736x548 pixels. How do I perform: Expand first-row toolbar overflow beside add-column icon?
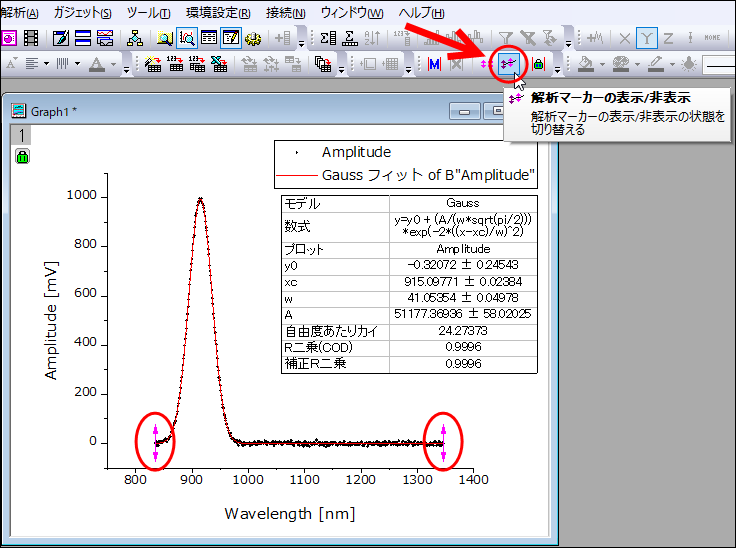301,44
